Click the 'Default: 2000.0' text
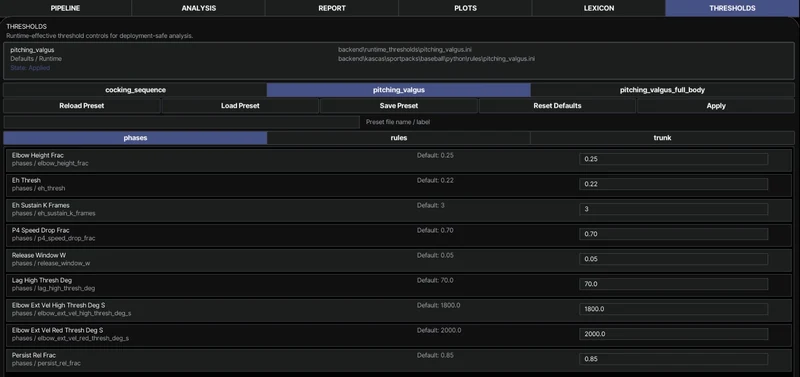Viewport: 800px width, 377px height. click(439, 330)
